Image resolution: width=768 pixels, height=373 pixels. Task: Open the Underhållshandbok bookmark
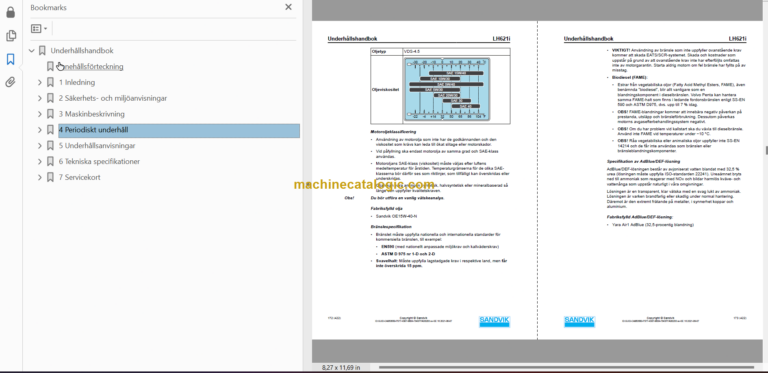(82, 50)
